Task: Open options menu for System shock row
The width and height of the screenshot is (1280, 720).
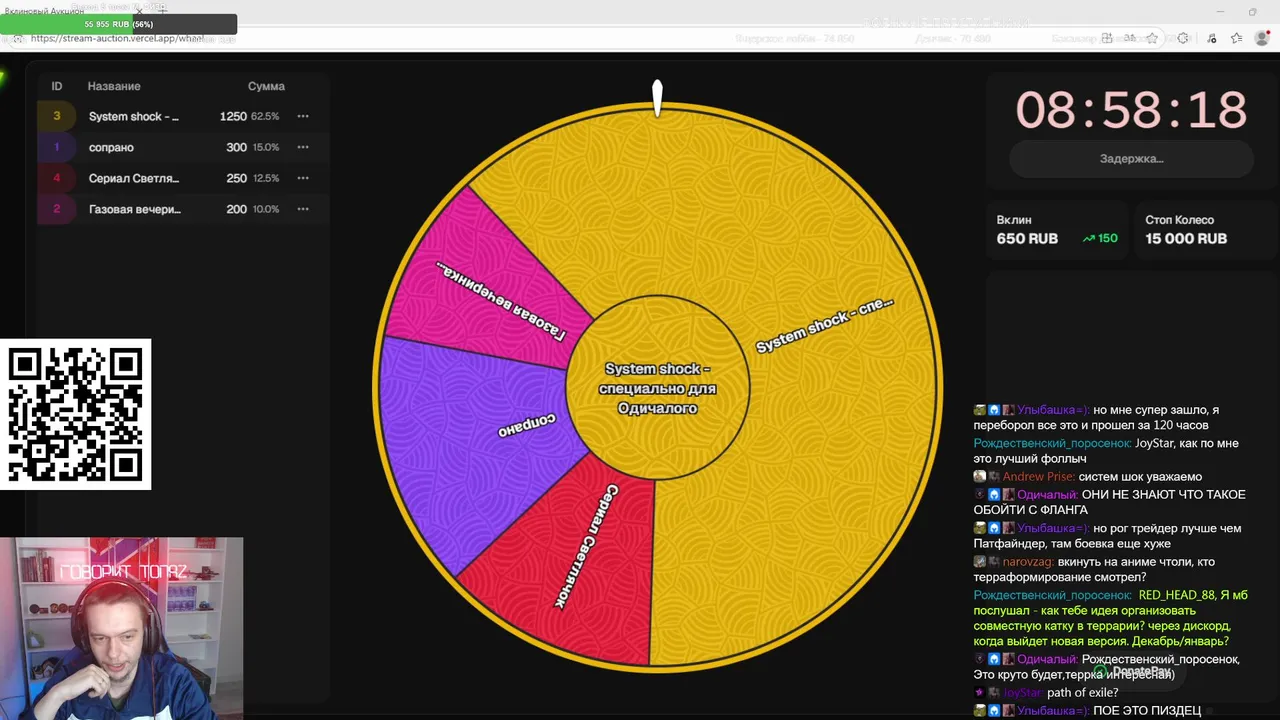Action: (303, 116)
